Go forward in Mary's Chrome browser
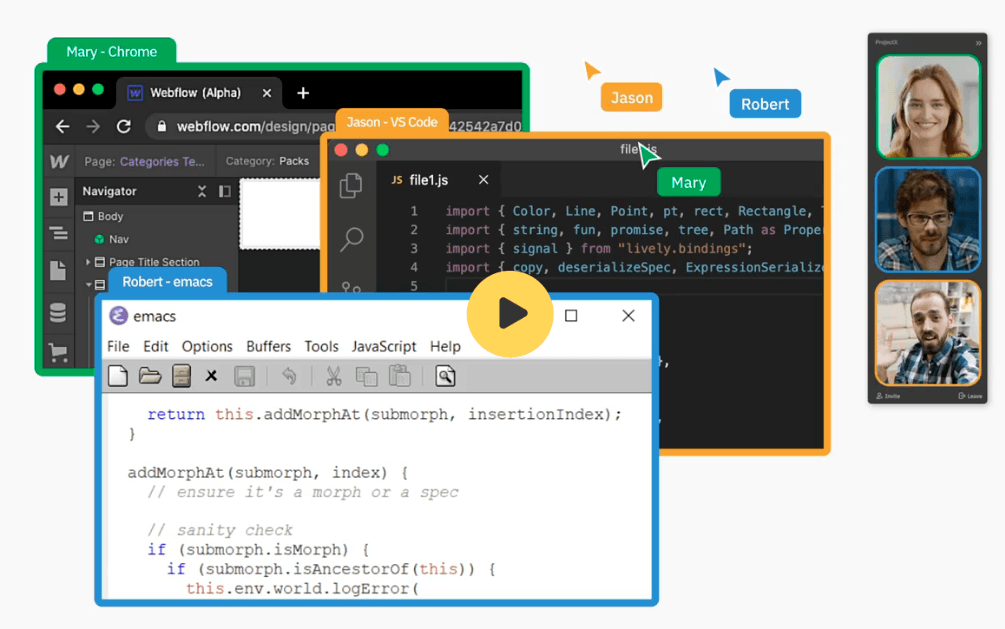The height and width of the screenshot is (629, 1005). (93, 126)
